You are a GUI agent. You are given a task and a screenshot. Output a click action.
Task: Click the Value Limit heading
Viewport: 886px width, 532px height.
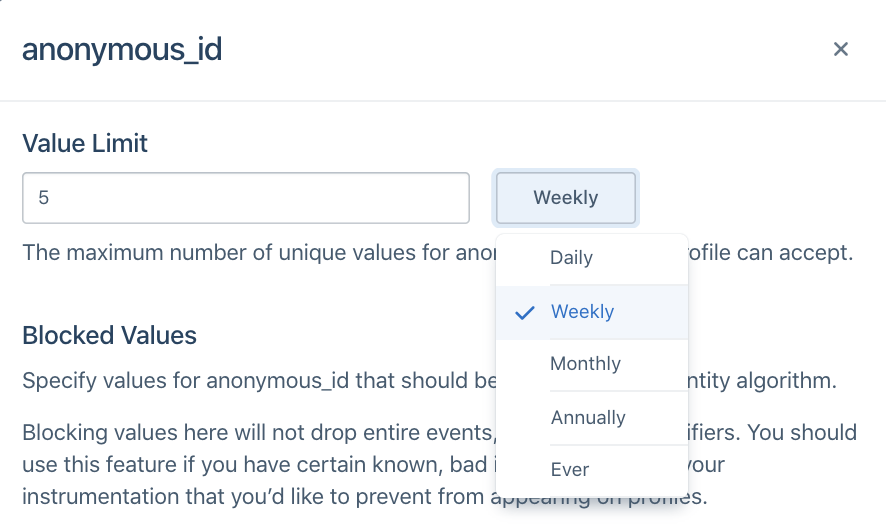coord(85,143)
